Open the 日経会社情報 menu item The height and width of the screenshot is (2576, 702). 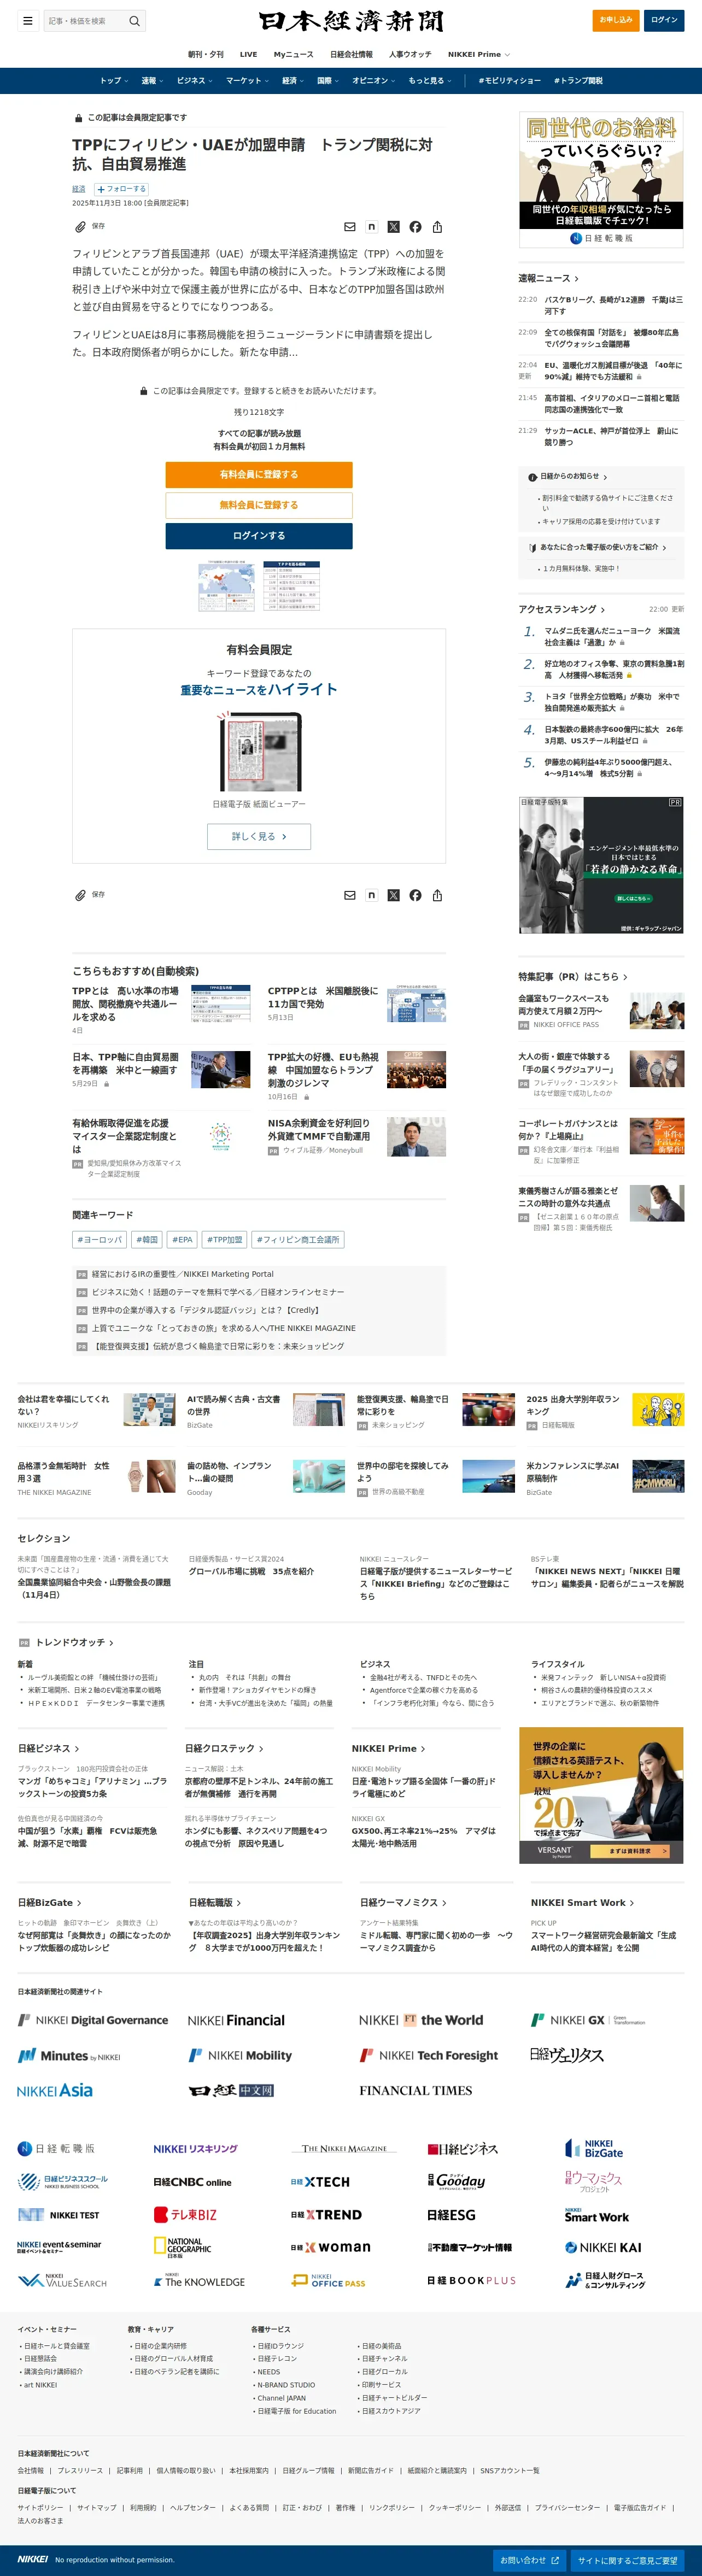tap(351, 54)
